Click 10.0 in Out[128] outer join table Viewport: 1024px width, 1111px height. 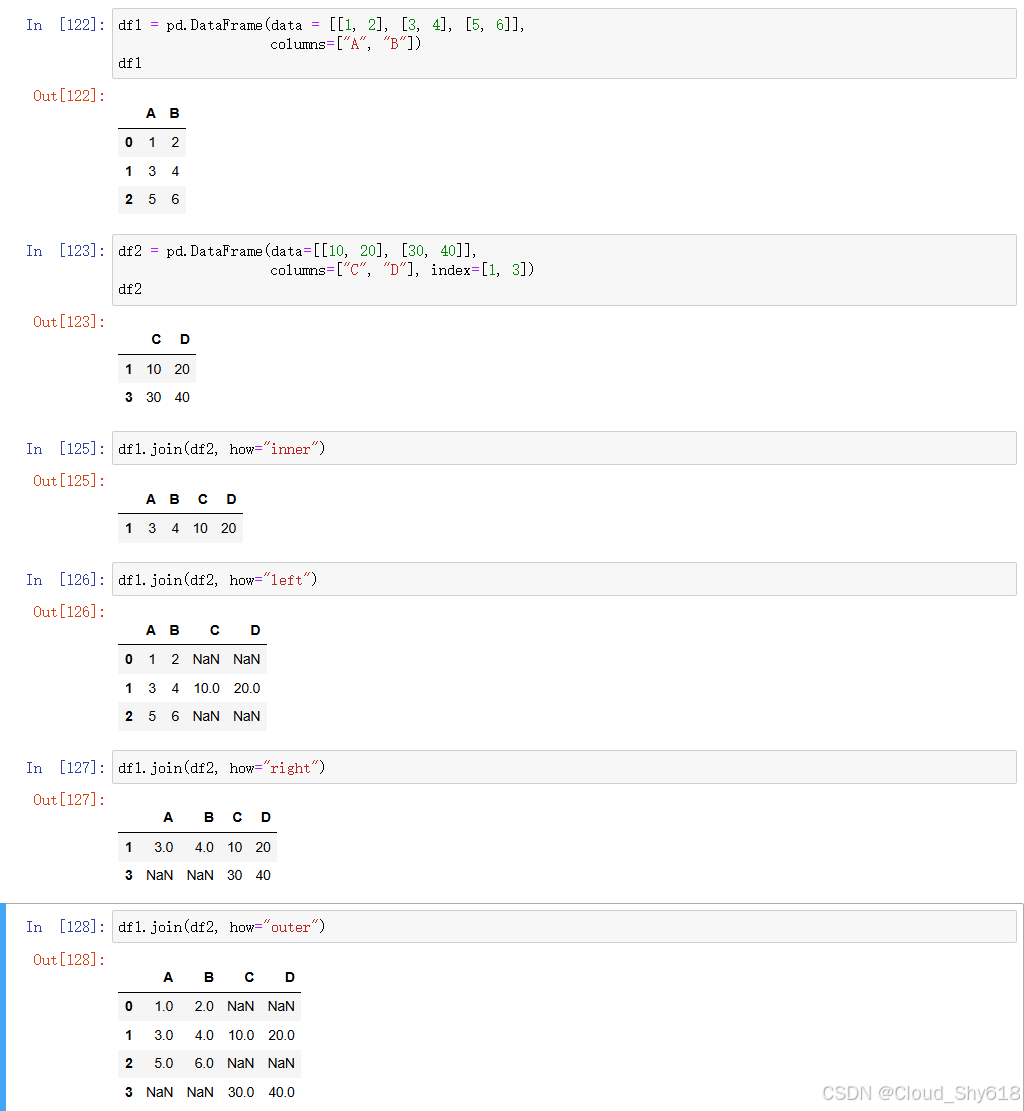coord(241,1035)
